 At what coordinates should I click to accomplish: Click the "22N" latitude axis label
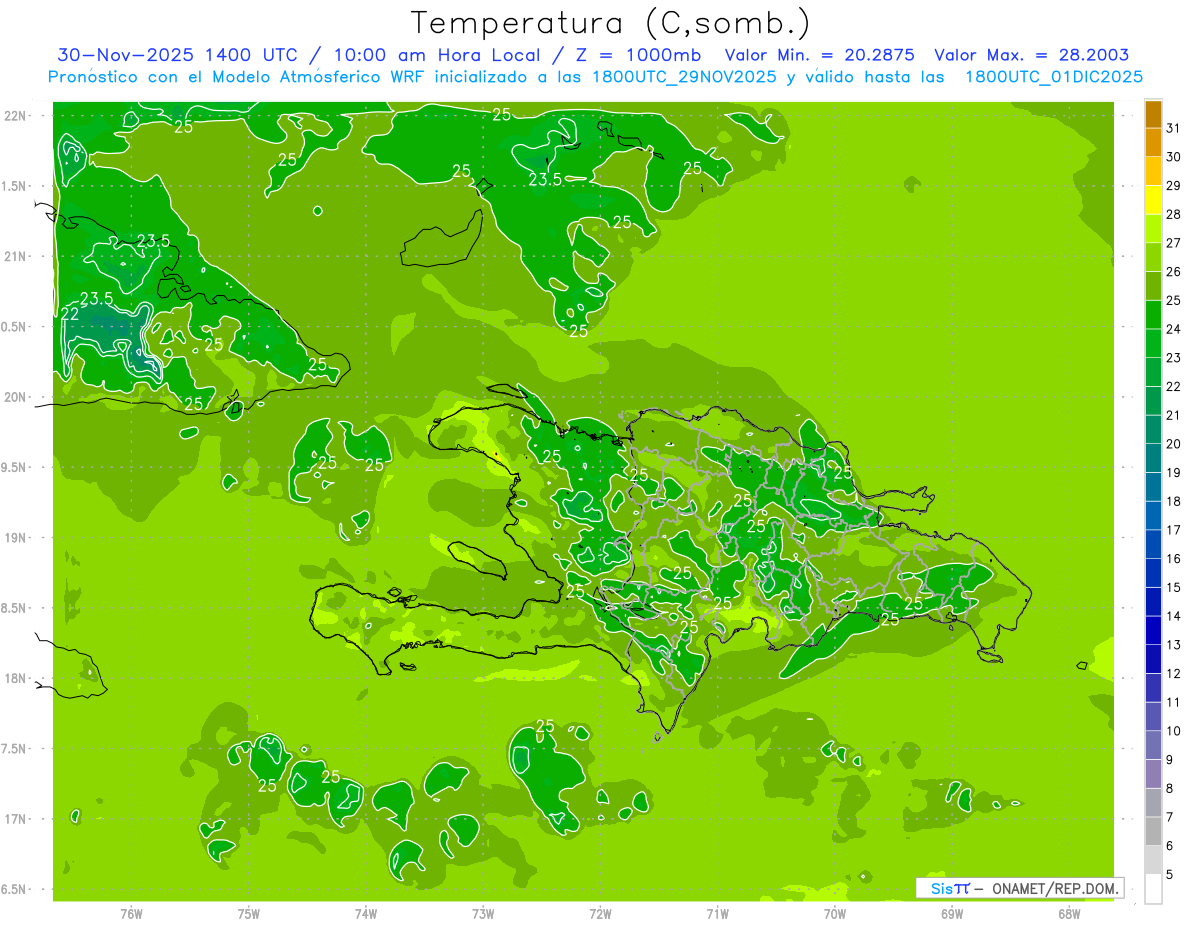point(15,116)
